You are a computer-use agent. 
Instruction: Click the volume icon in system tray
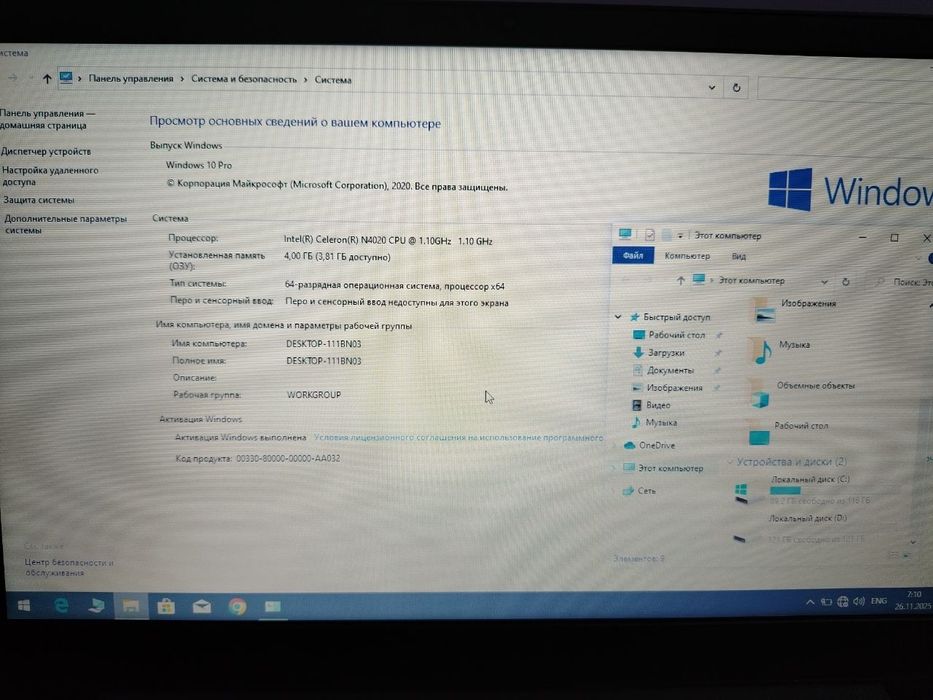tap(859, 601)
